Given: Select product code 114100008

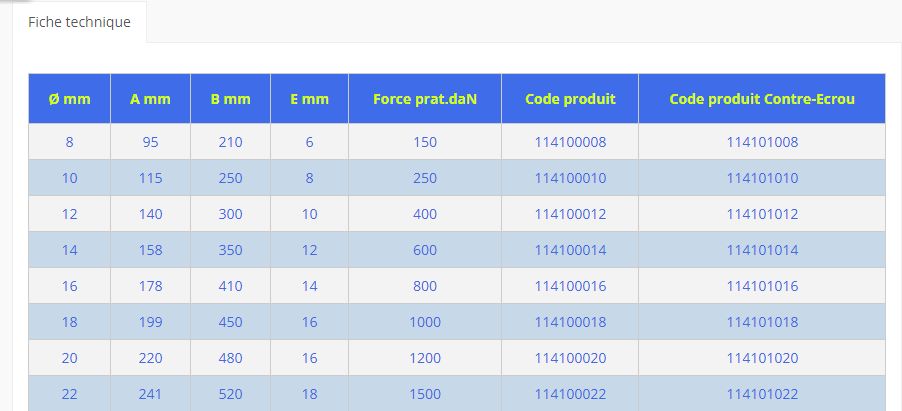Looking at the screenshot, I should pos(570,142).
